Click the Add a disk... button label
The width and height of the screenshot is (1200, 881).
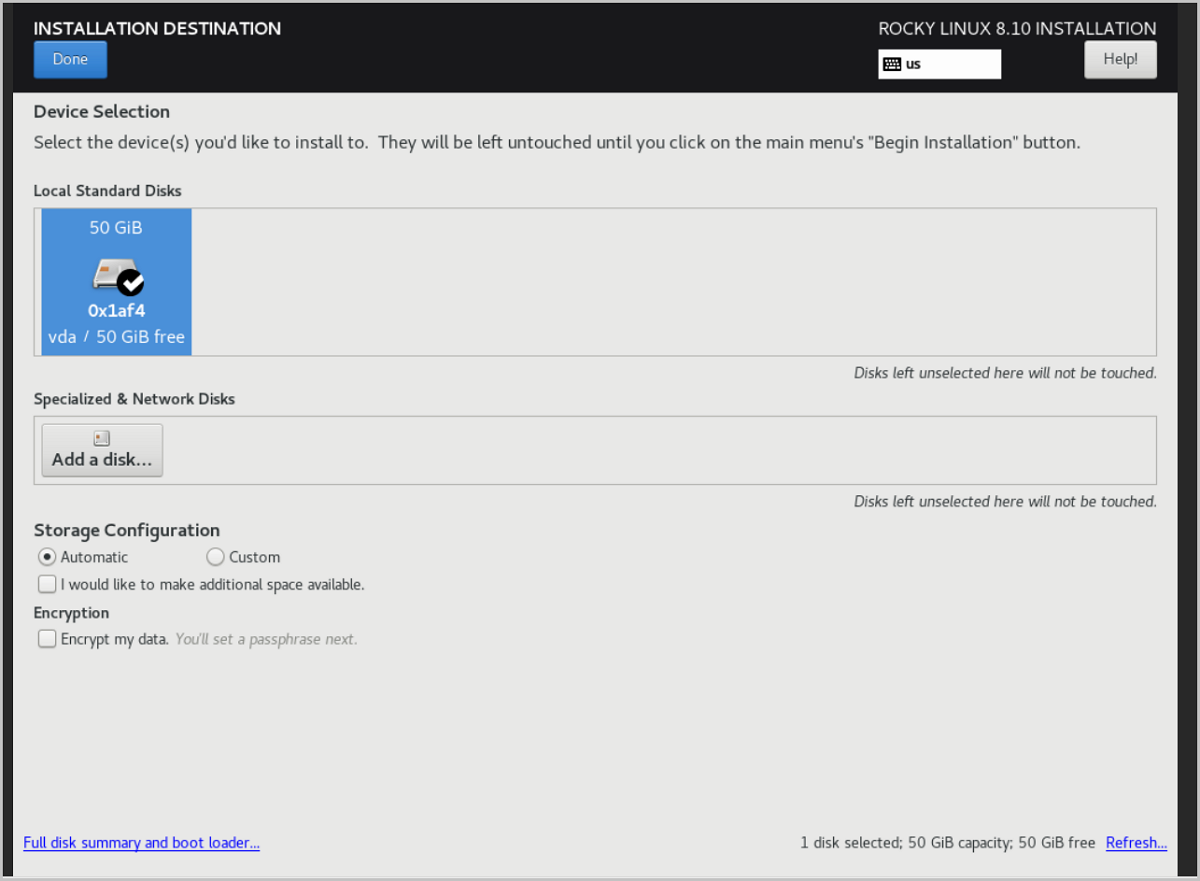pyautogui.click(x=102, y=460)
